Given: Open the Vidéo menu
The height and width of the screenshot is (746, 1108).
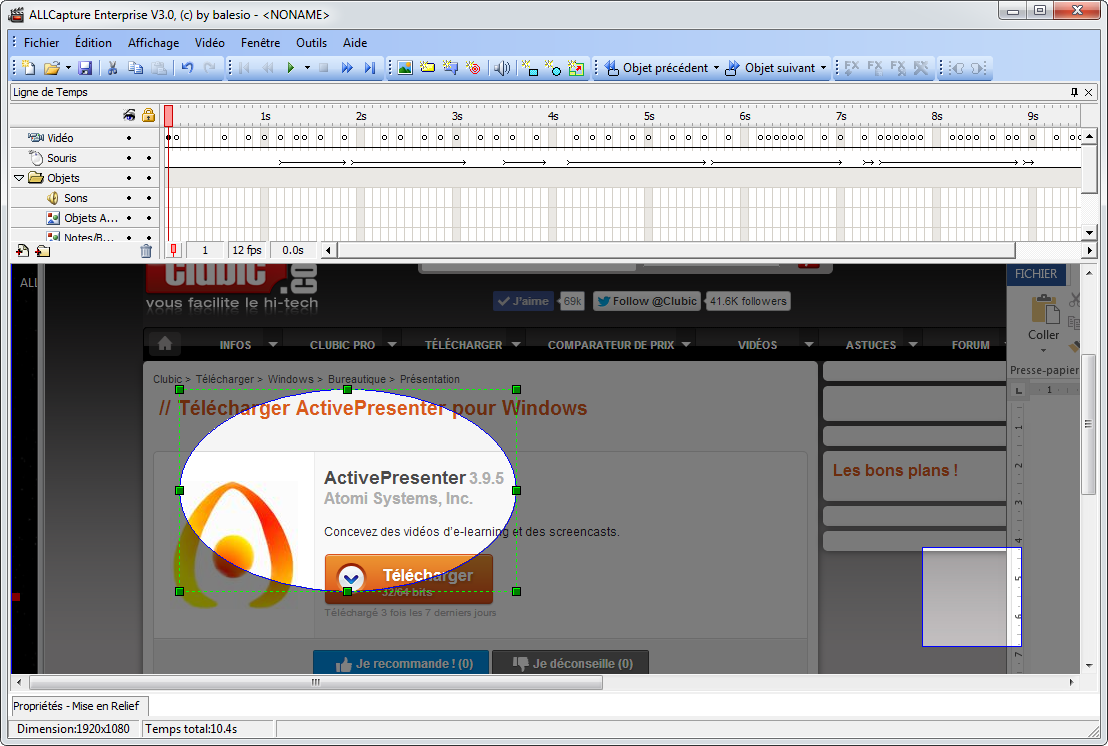Looking at the screenshot, I should click(x=210, y=42).
